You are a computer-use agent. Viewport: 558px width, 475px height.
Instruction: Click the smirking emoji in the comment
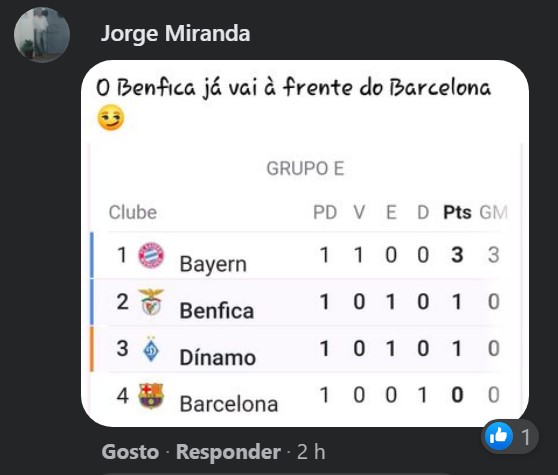[x=111, y=117]
